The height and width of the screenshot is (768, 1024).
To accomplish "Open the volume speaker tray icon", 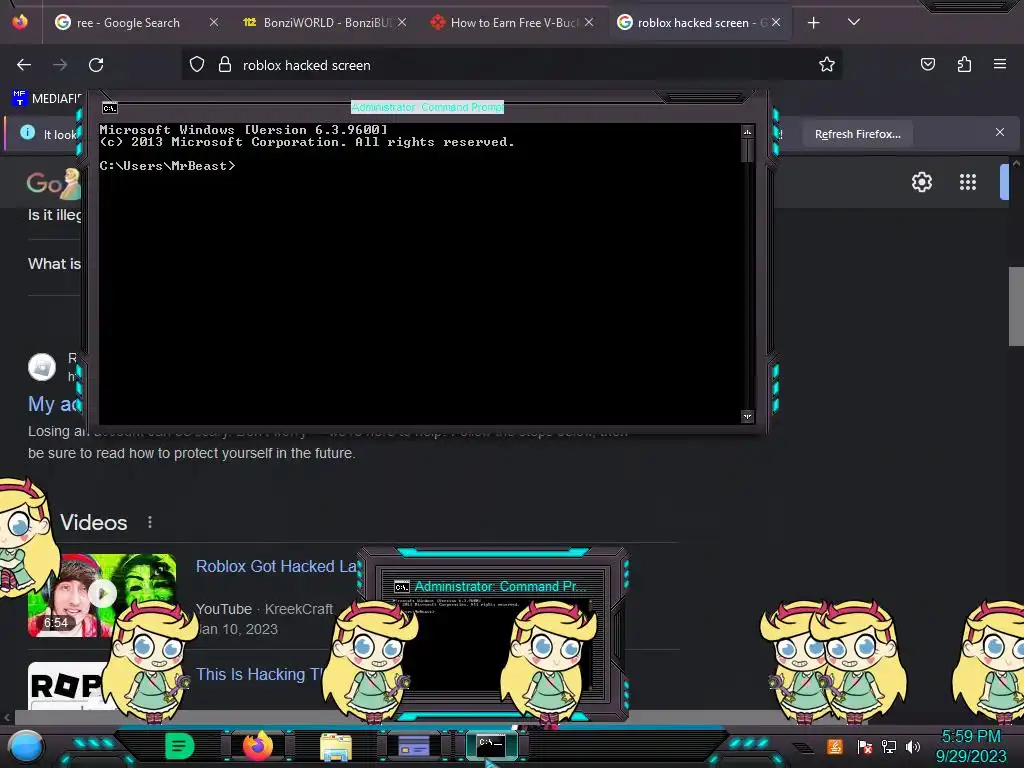I will (x=913, y=746).
